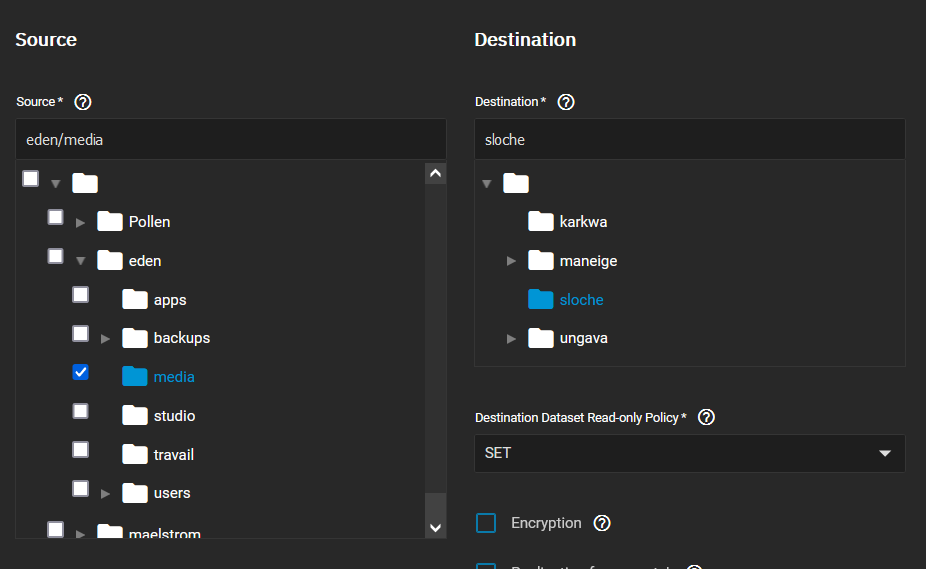Image resolution: width=926 pixels, height=569 pixels.
Task: Show help for Read-only Policy
Action: click(706, 417)
